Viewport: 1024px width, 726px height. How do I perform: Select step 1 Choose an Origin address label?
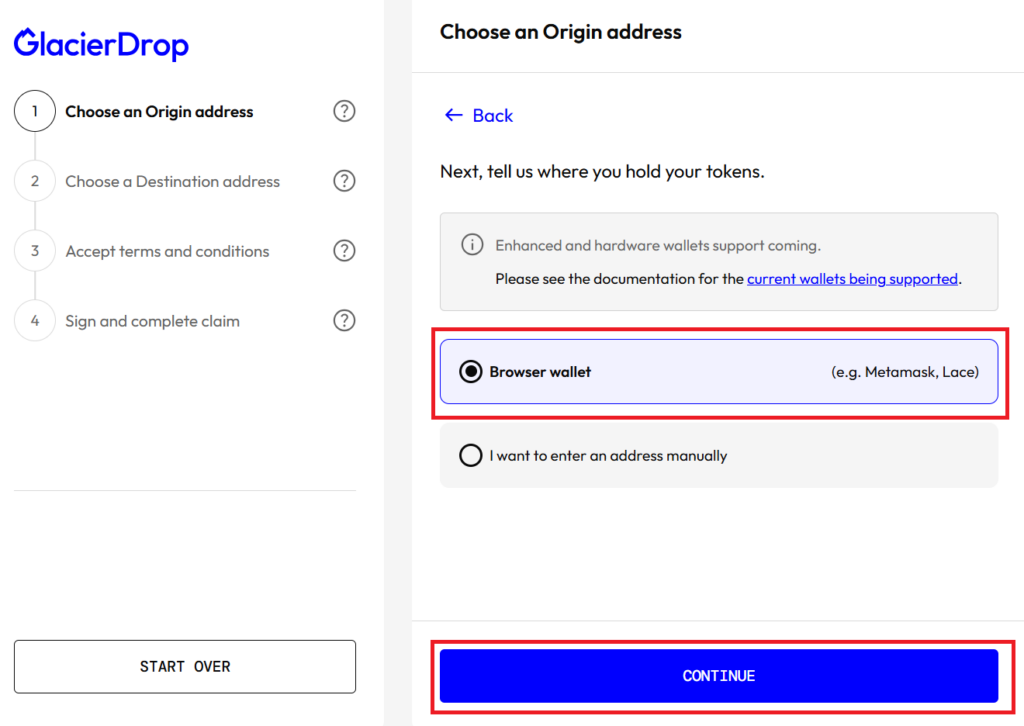[159, 112]
